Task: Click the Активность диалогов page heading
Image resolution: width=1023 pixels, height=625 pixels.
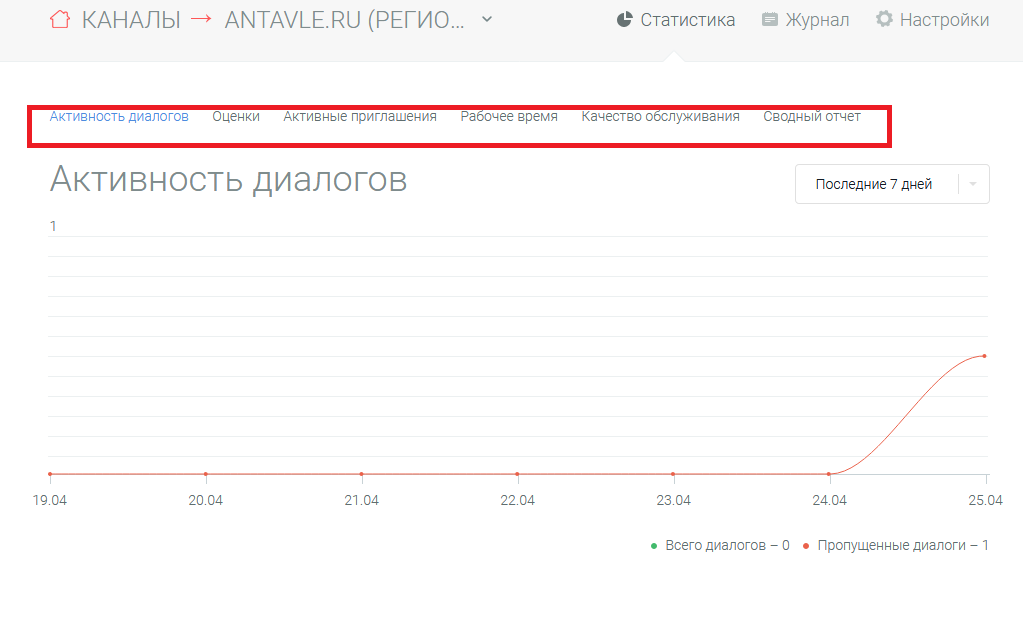Action: pos(228,179)
